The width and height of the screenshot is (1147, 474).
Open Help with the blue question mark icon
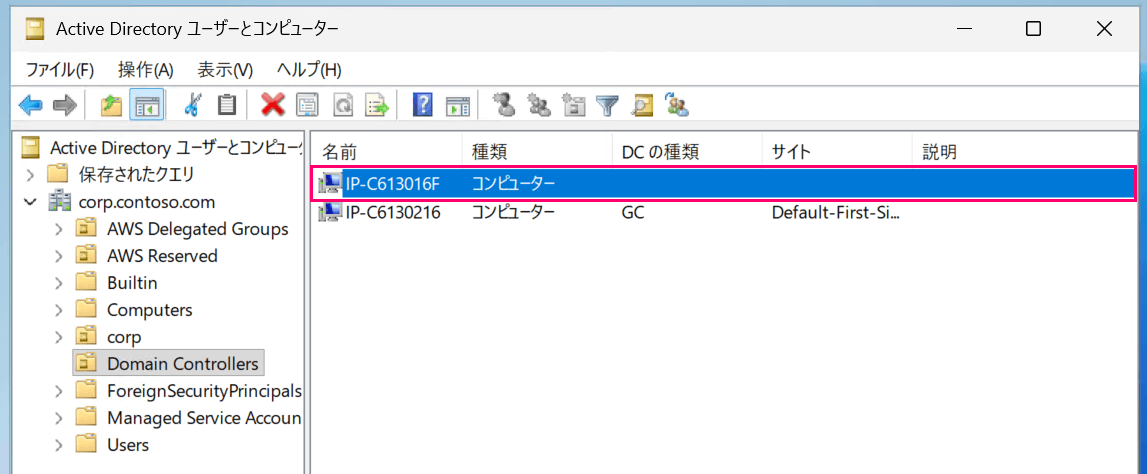pos(423,105)
